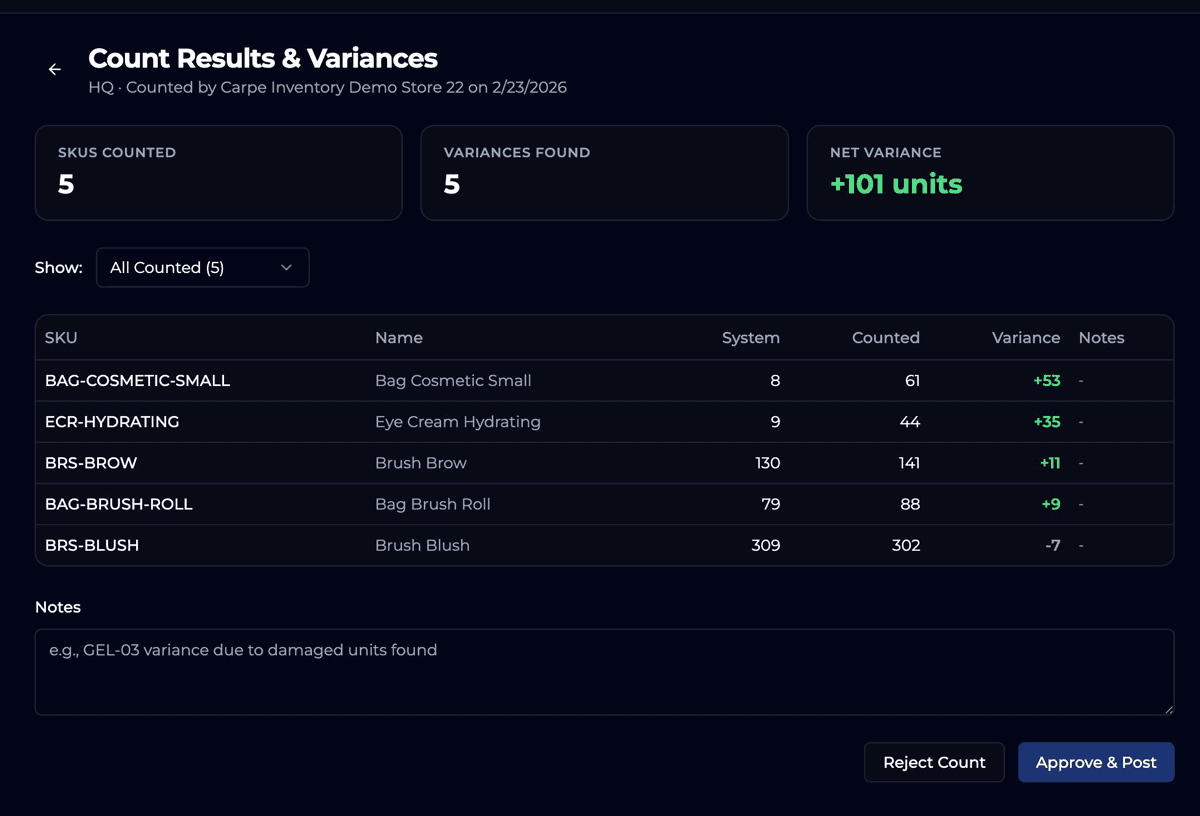
Task: Click the Notes text area to add a note
Action: click(x=604, y=670)
